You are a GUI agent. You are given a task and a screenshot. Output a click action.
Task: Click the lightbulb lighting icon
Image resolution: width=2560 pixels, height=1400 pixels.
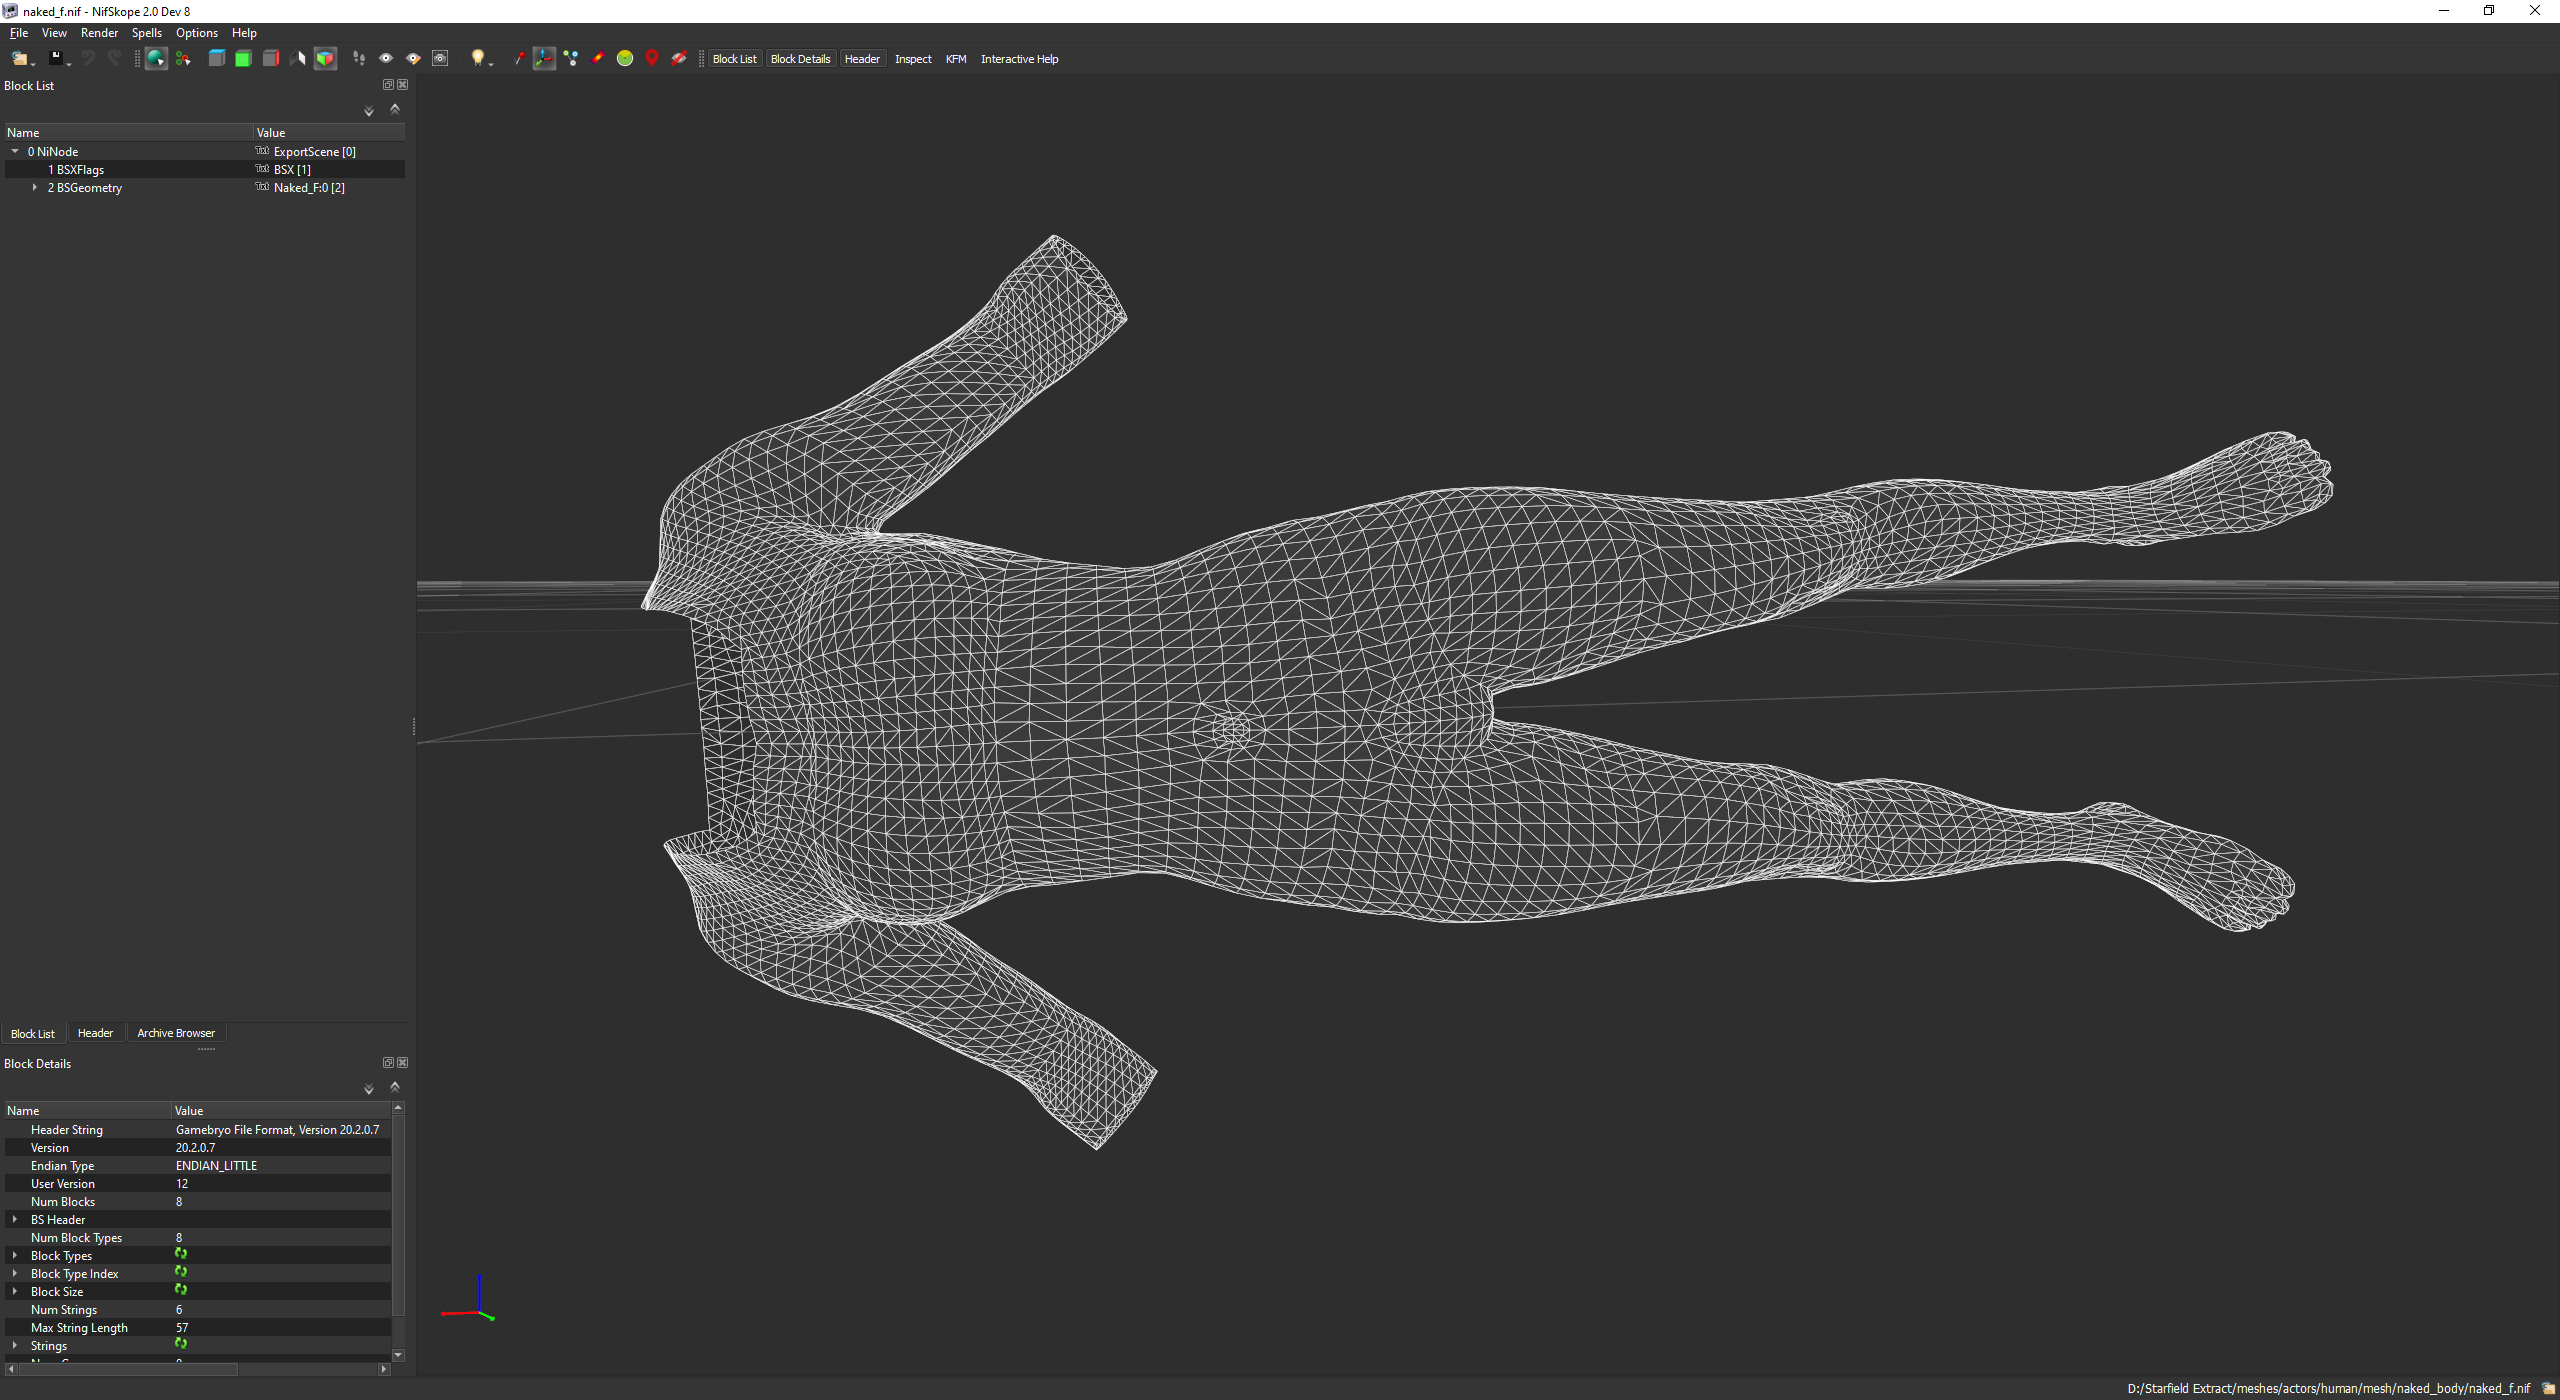(478, 59)
